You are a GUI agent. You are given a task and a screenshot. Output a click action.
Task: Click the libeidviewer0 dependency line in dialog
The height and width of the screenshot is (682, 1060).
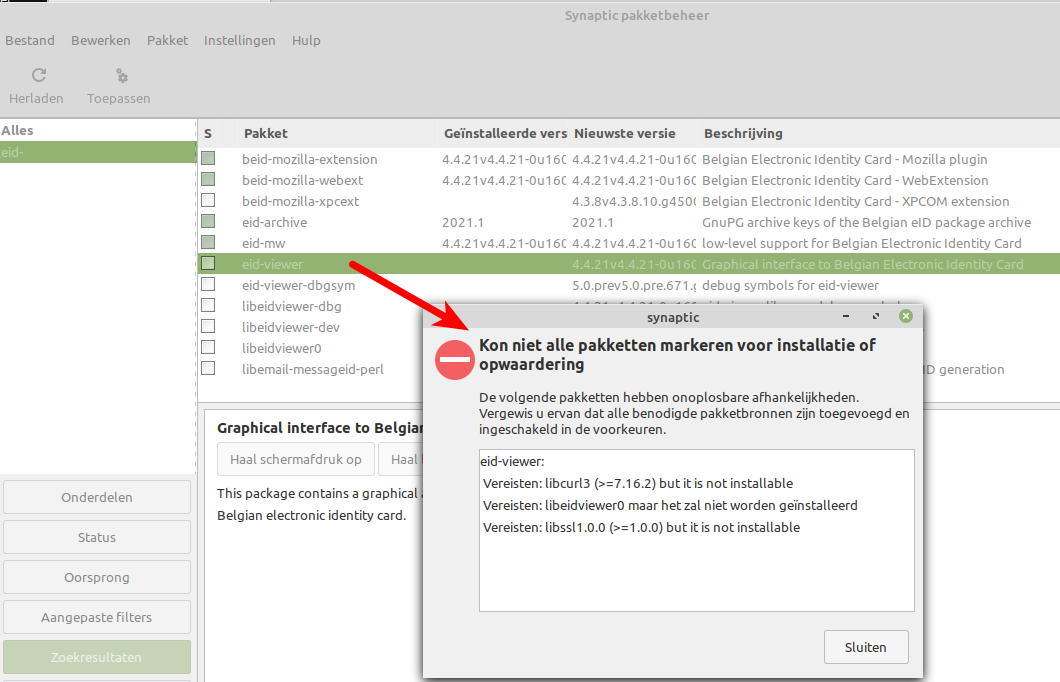click(670, 506)
